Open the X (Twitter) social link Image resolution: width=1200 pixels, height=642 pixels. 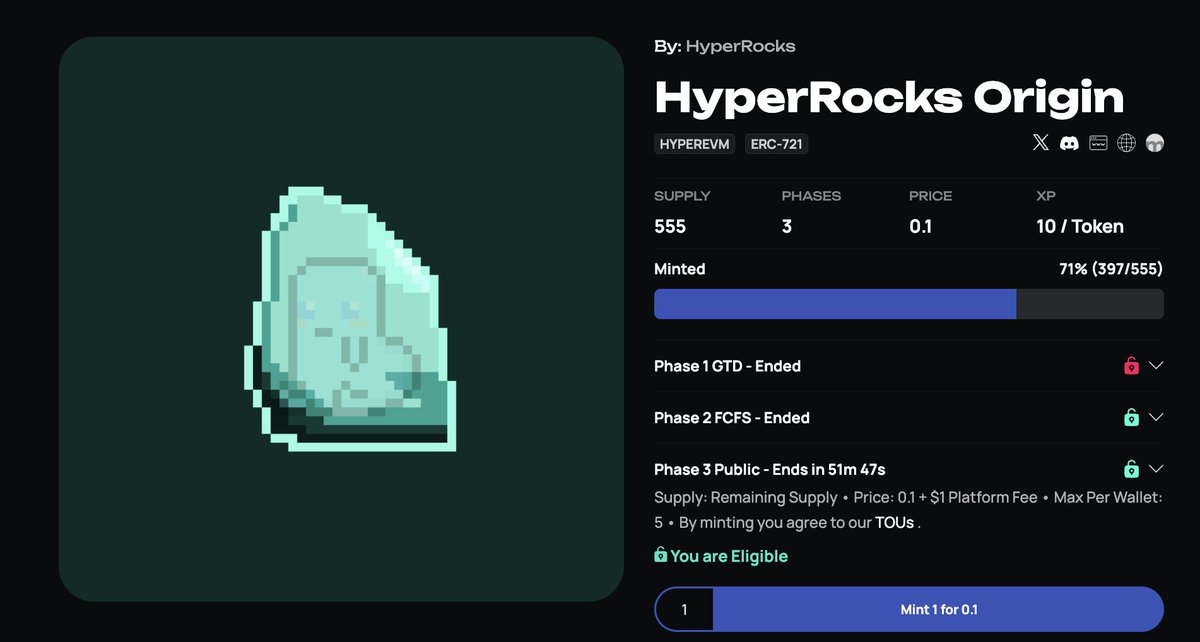coord(1041,144)
